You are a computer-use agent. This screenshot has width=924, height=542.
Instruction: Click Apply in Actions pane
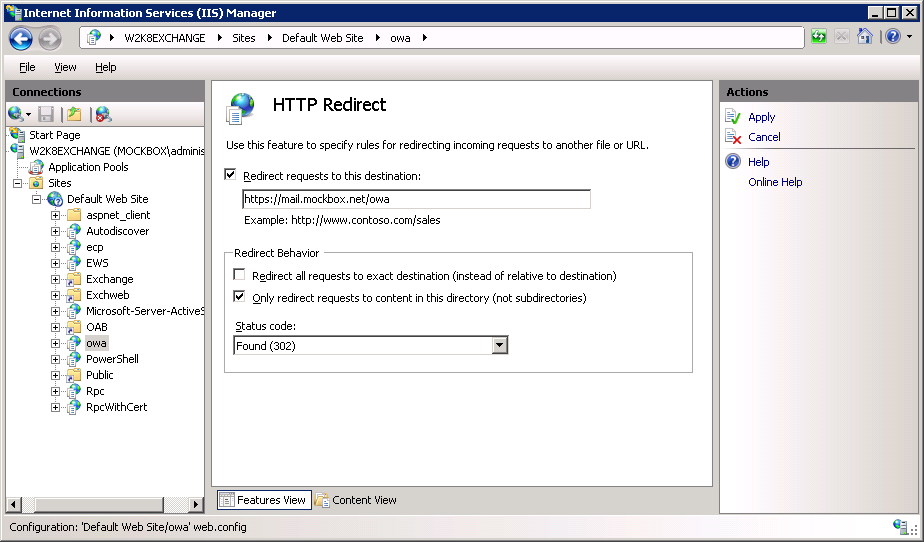point(761,117)
